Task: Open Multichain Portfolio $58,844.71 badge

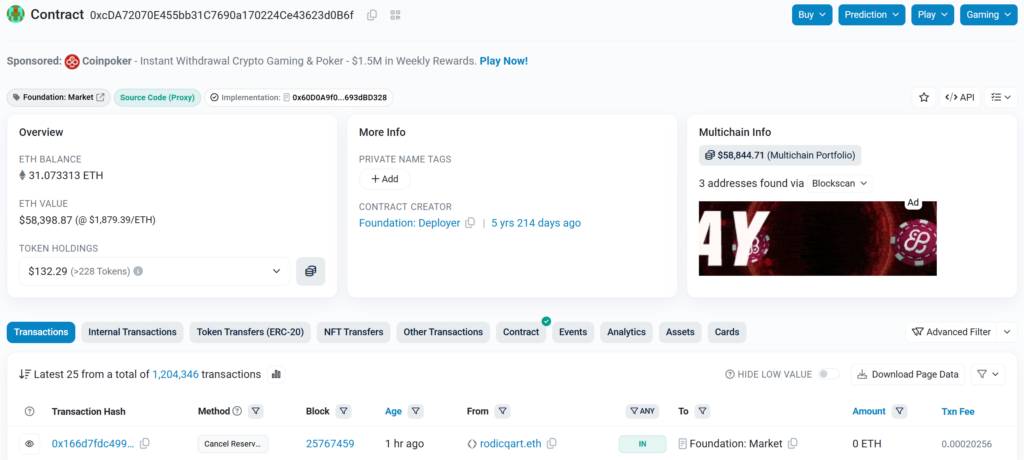Action: (780, 155)
